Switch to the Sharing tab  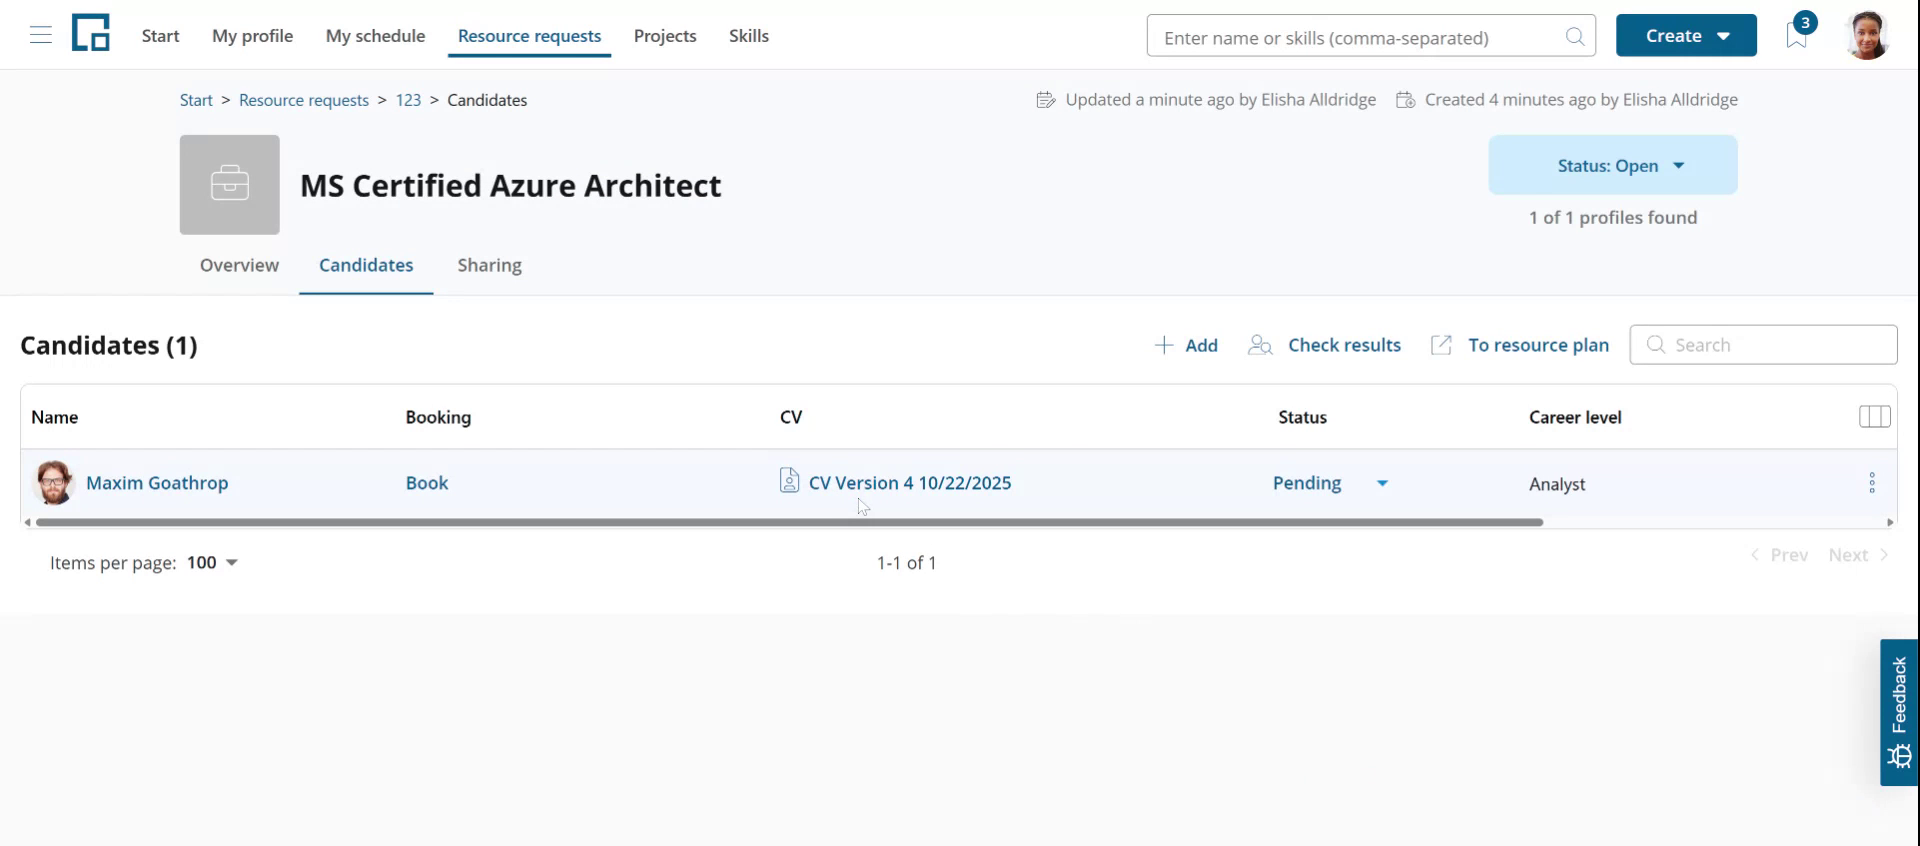(490, 265)
